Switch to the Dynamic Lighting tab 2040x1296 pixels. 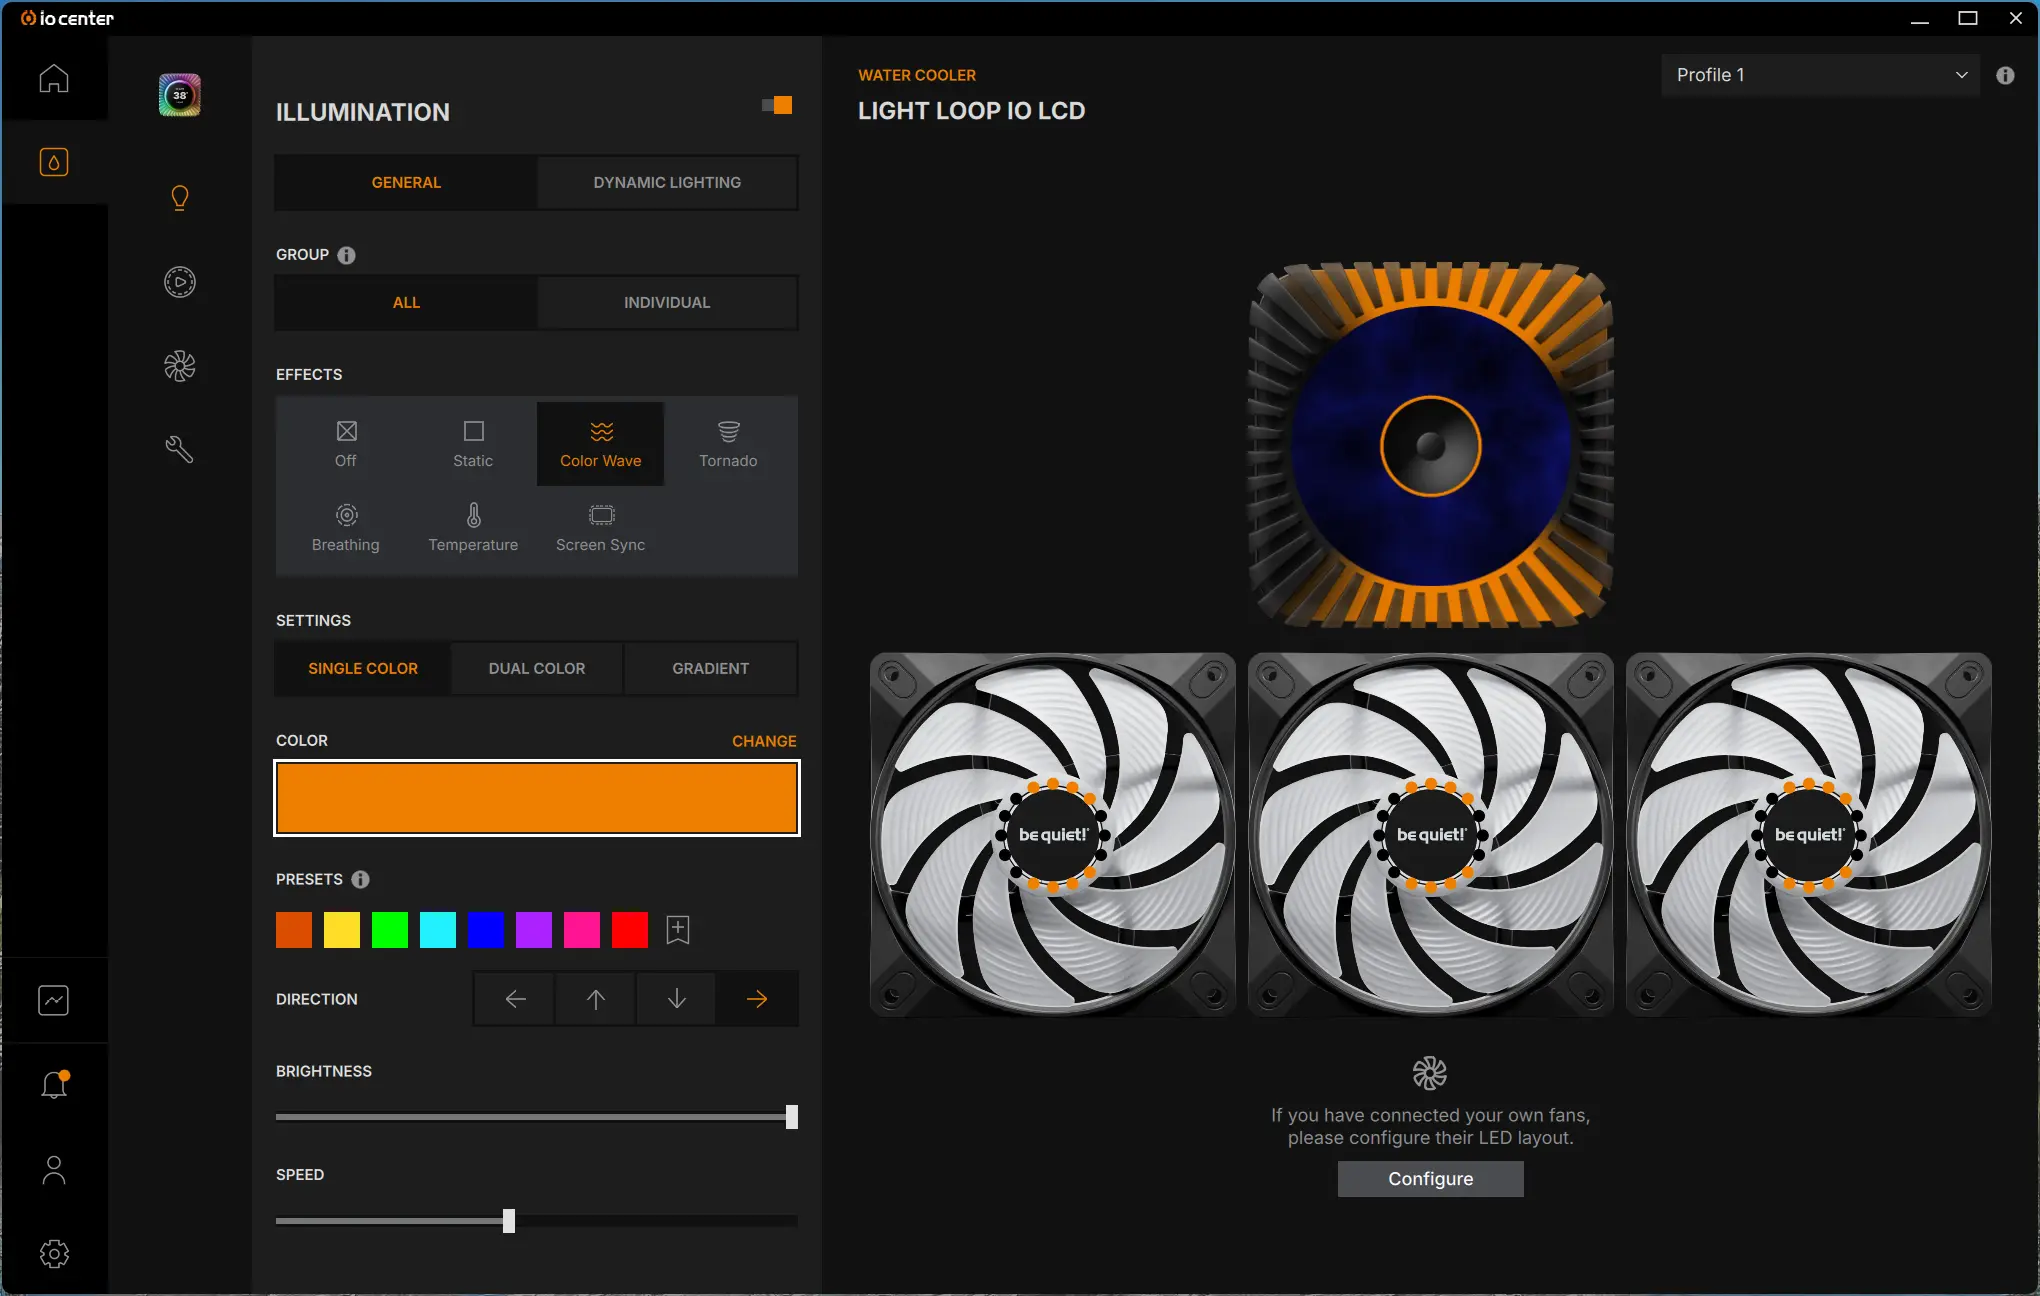pyautogui.click(x=667, y=182)
